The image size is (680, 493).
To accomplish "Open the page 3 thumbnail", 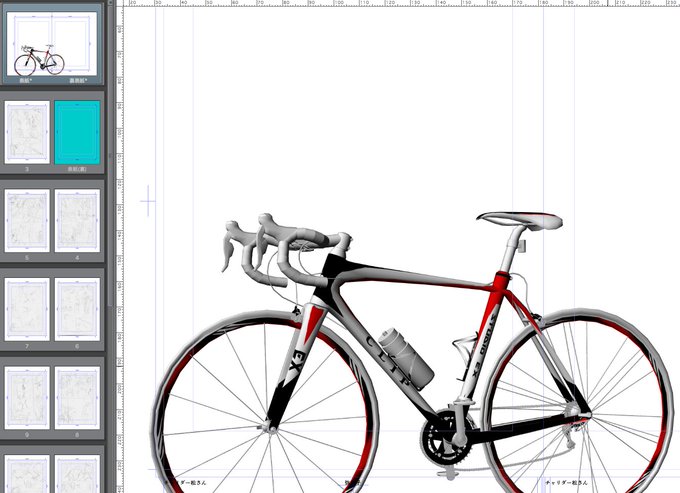I will (x=27, y=133).
